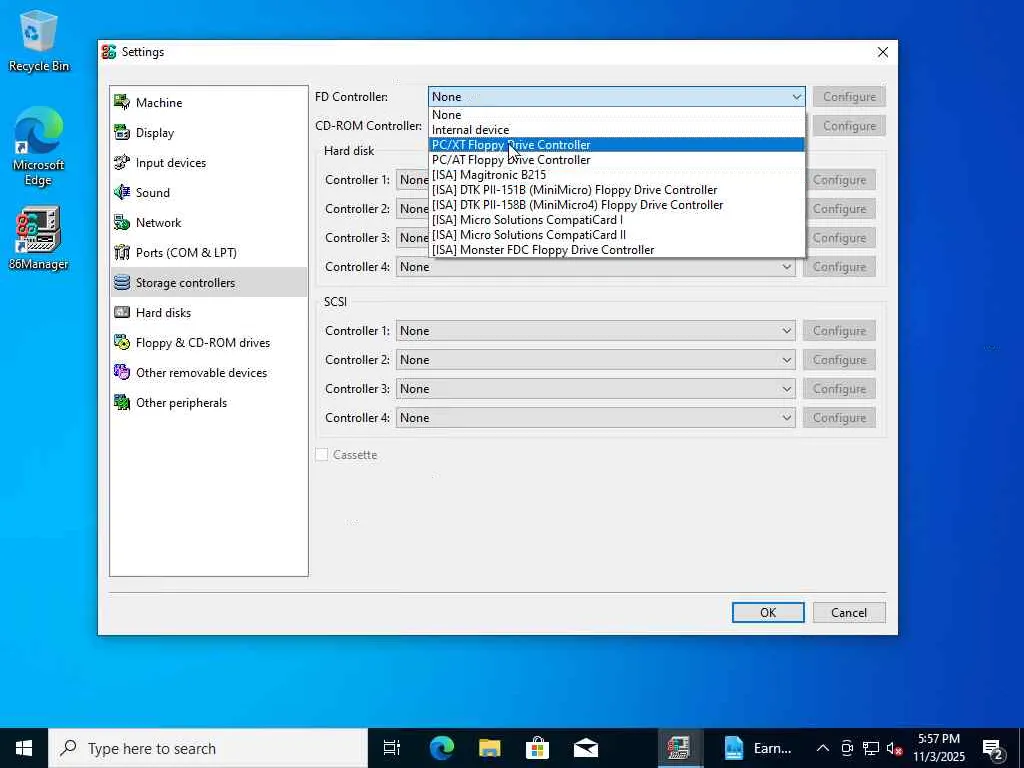Click the Floppy & CD-ROM drives icon
Screen dimensions: 1024x768
(x=122, y=342)
